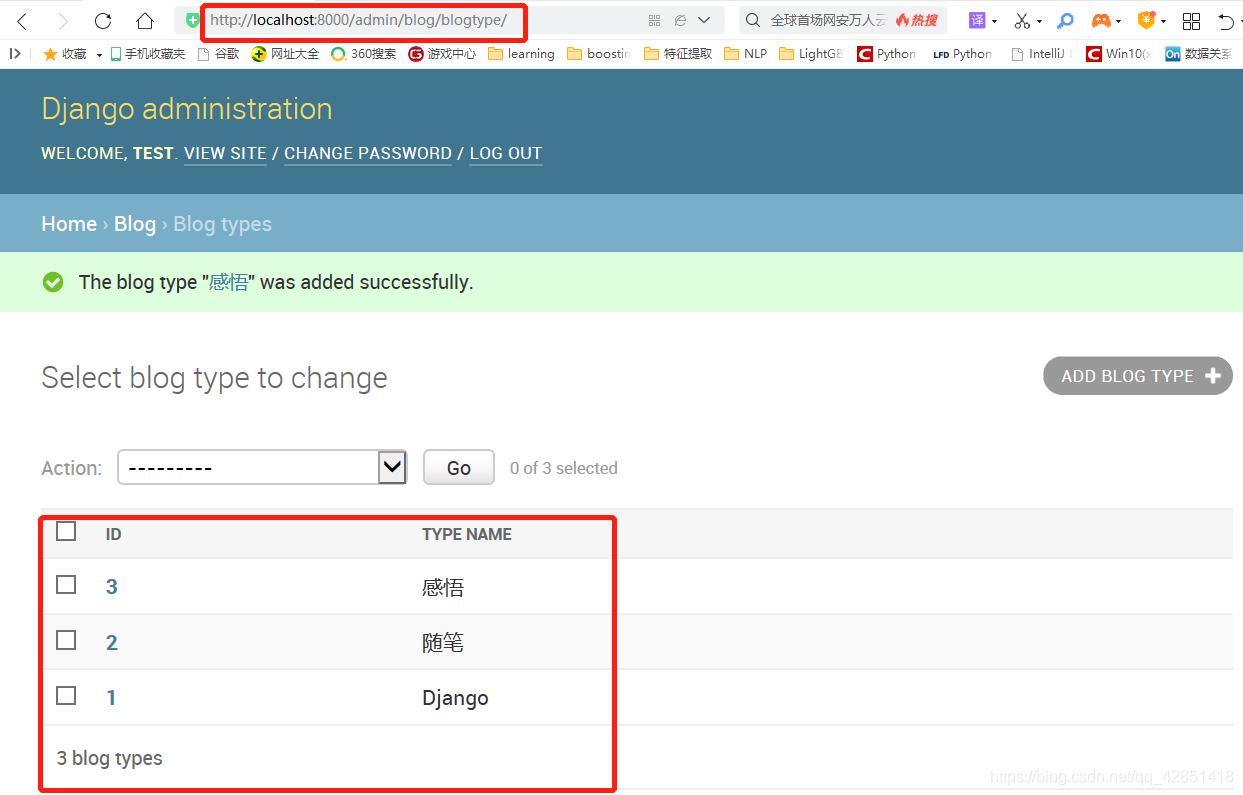The height and width of the screenshot is (795, 1243).
Task: Go to Home breadcrumb
Action: click(69, 224)
